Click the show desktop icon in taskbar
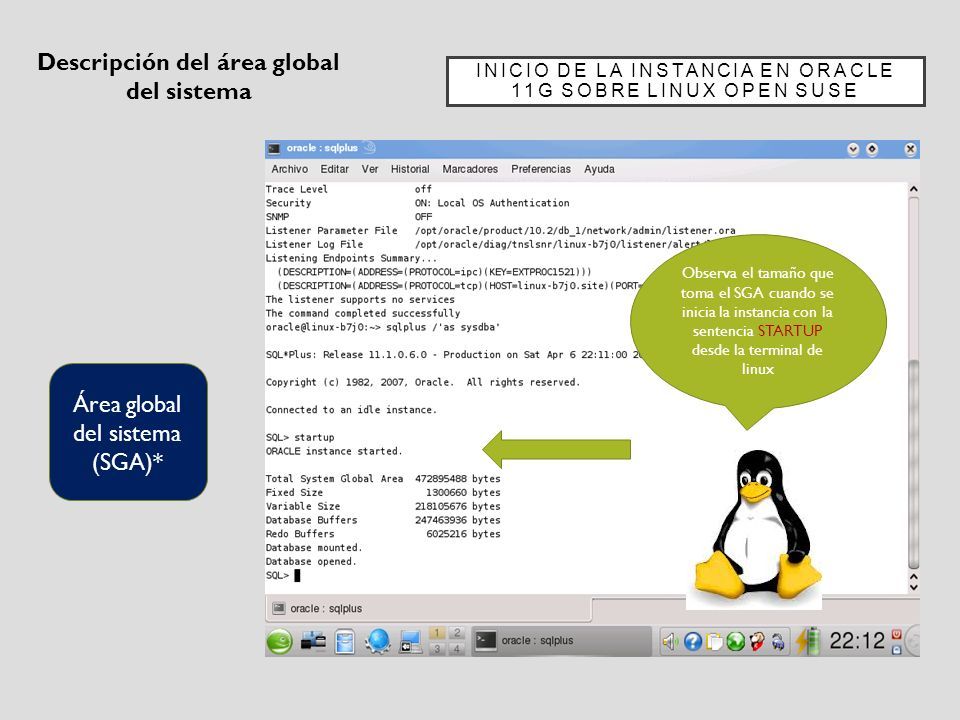 (x=410, y=641)
